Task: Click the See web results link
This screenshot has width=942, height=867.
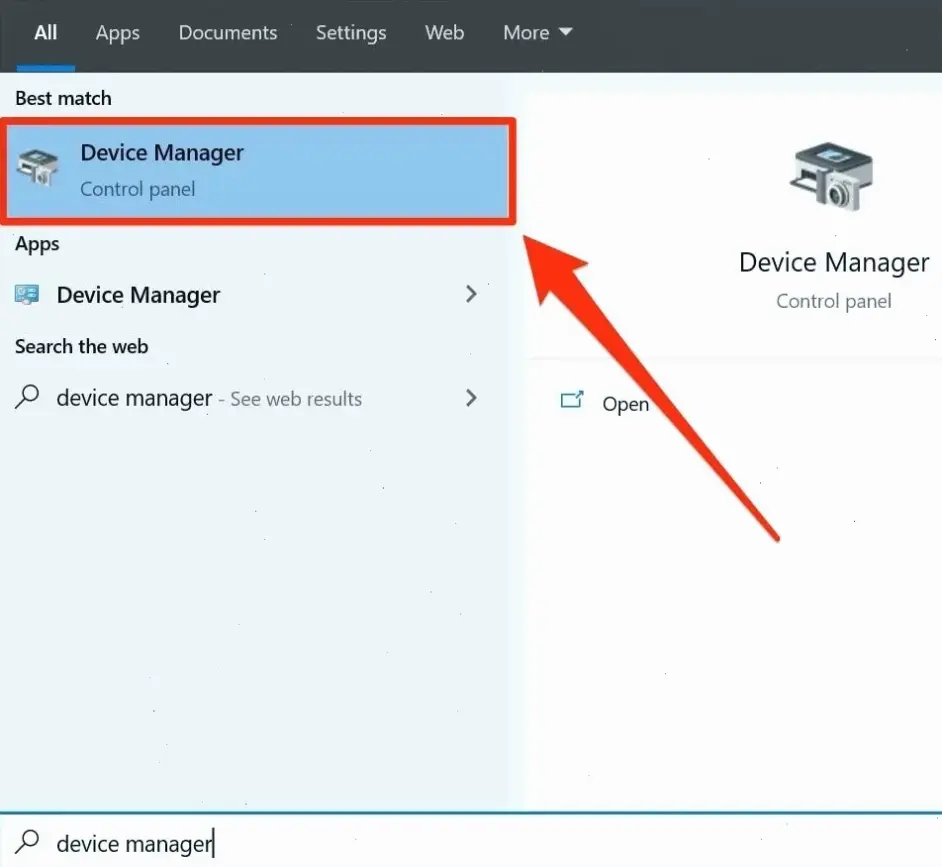Action: click(296, 399)
